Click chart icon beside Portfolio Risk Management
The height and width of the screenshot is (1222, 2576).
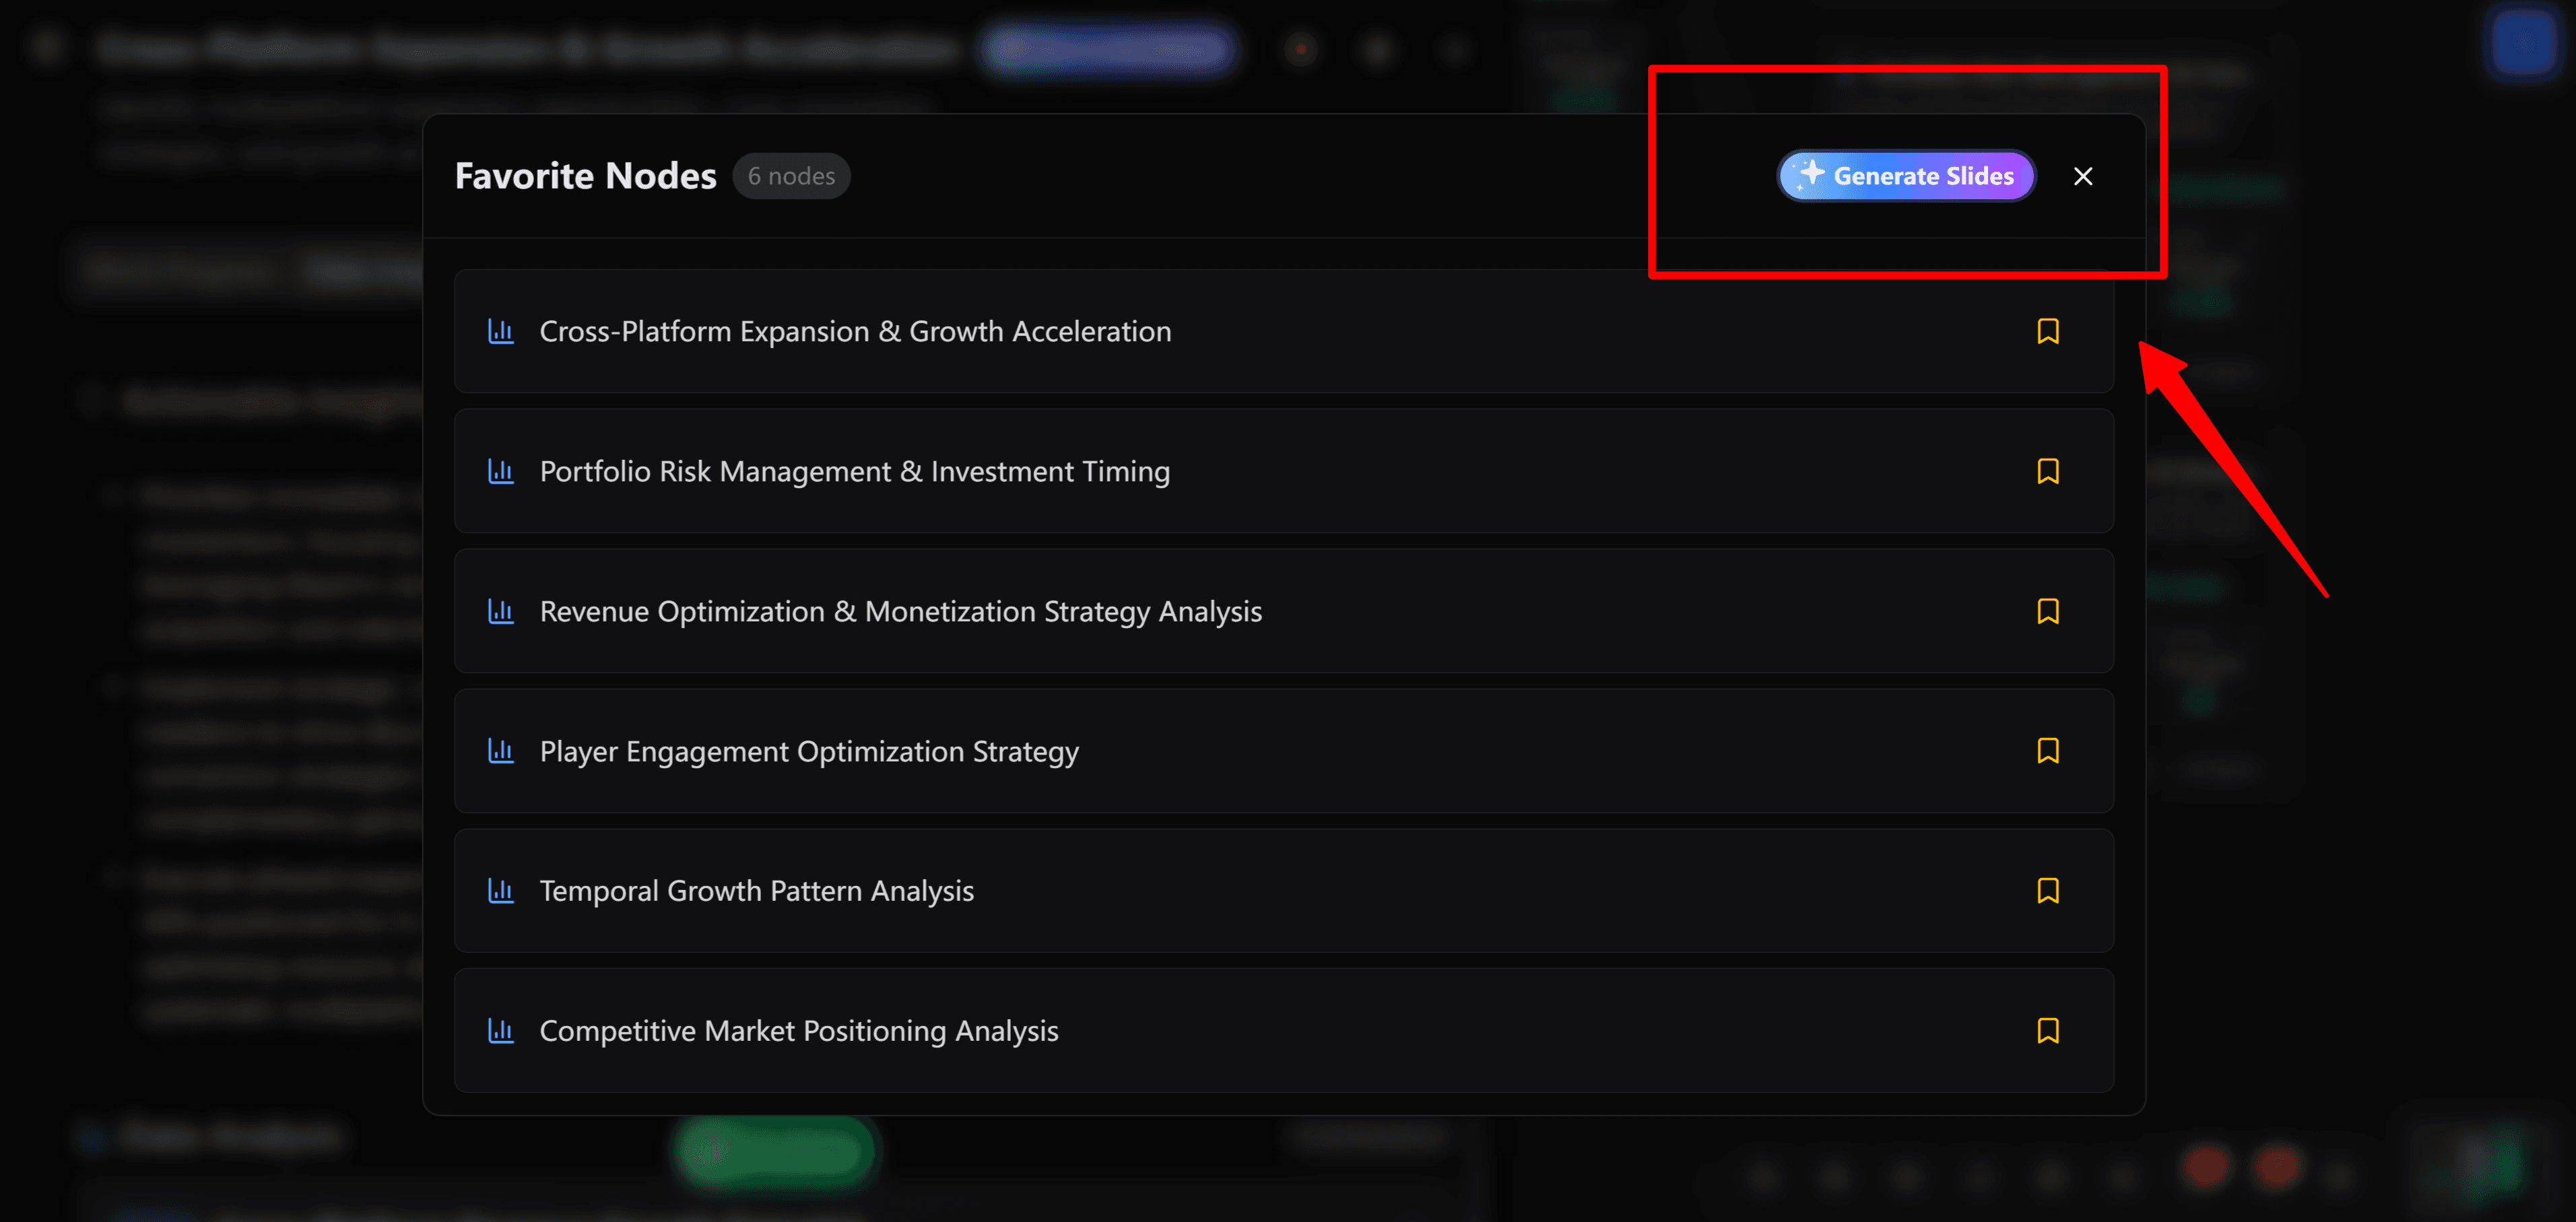click(501, 471)
